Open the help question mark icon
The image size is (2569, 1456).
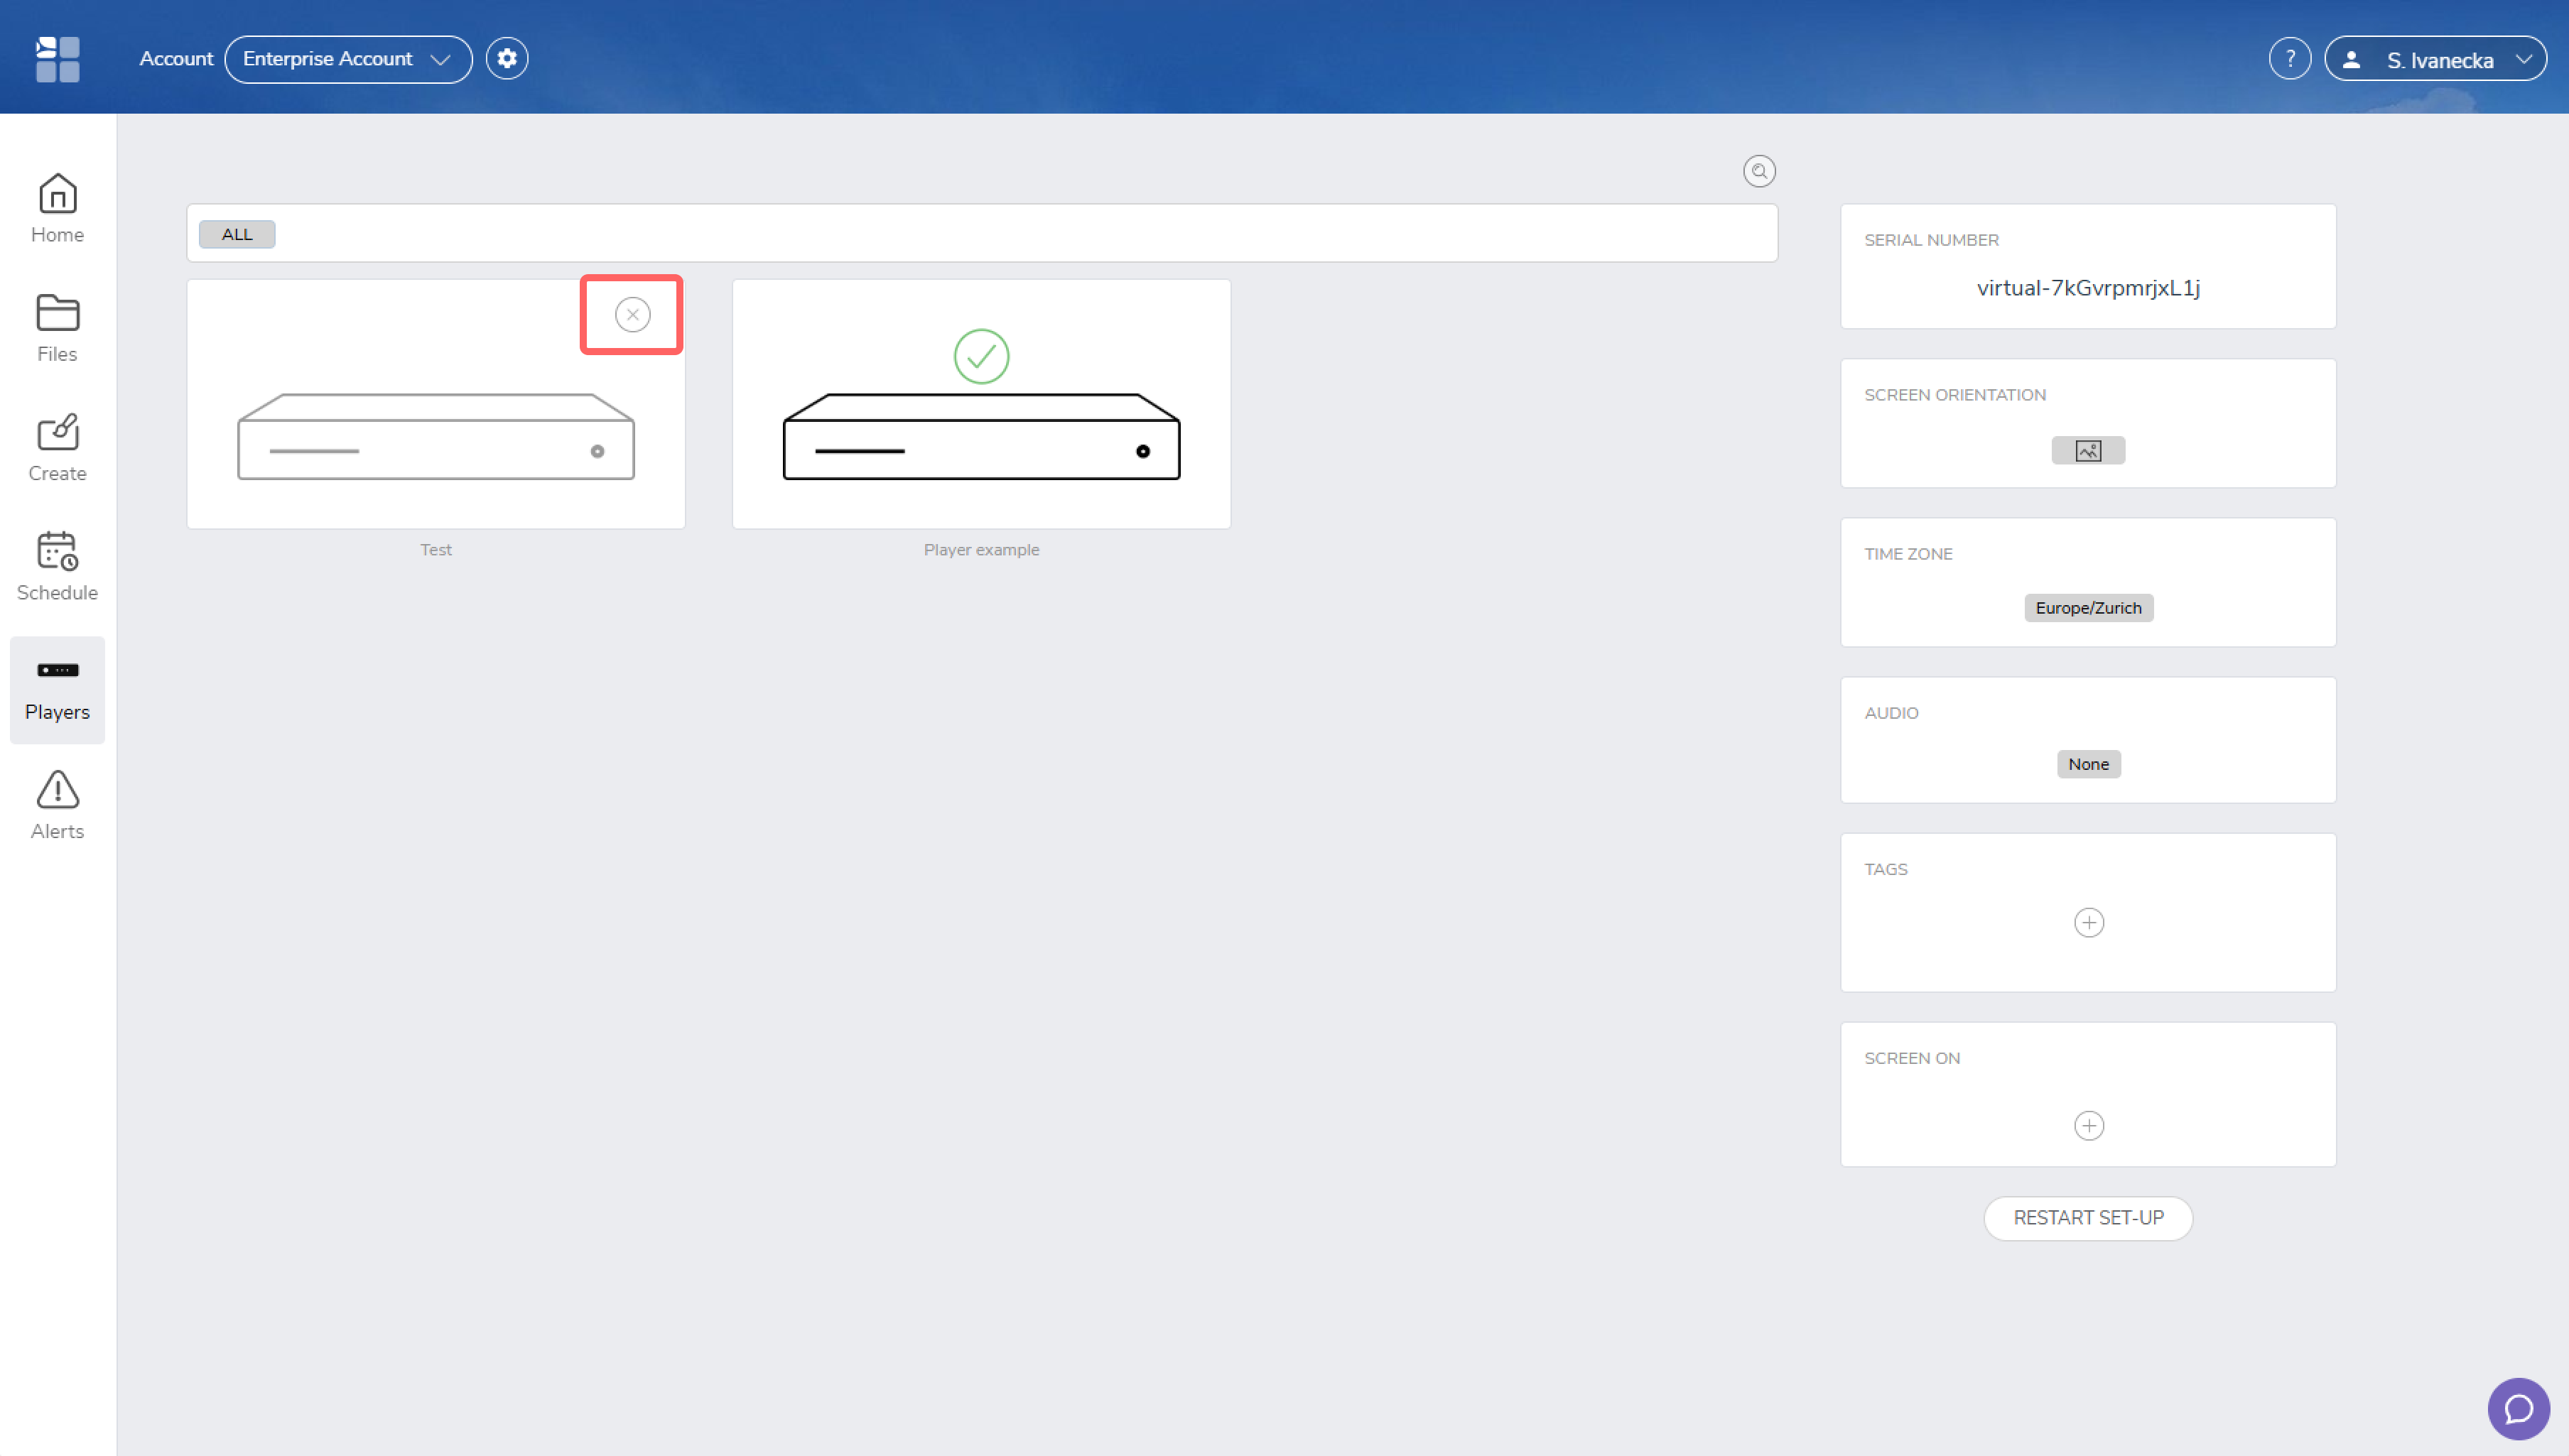coord(2290,59)
